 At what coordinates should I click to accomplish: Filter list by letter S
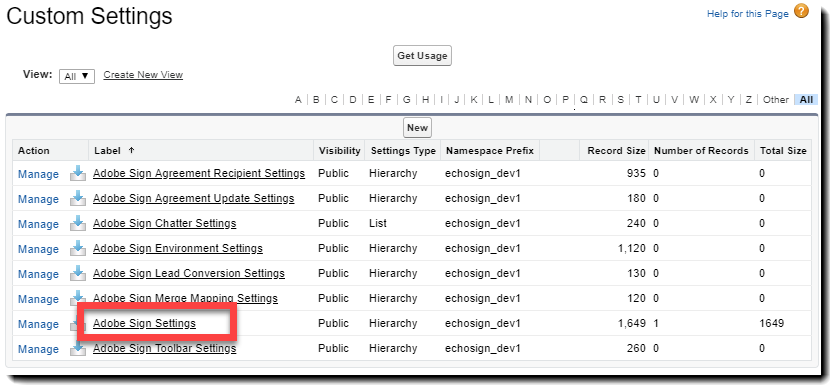tap(620, 100)
